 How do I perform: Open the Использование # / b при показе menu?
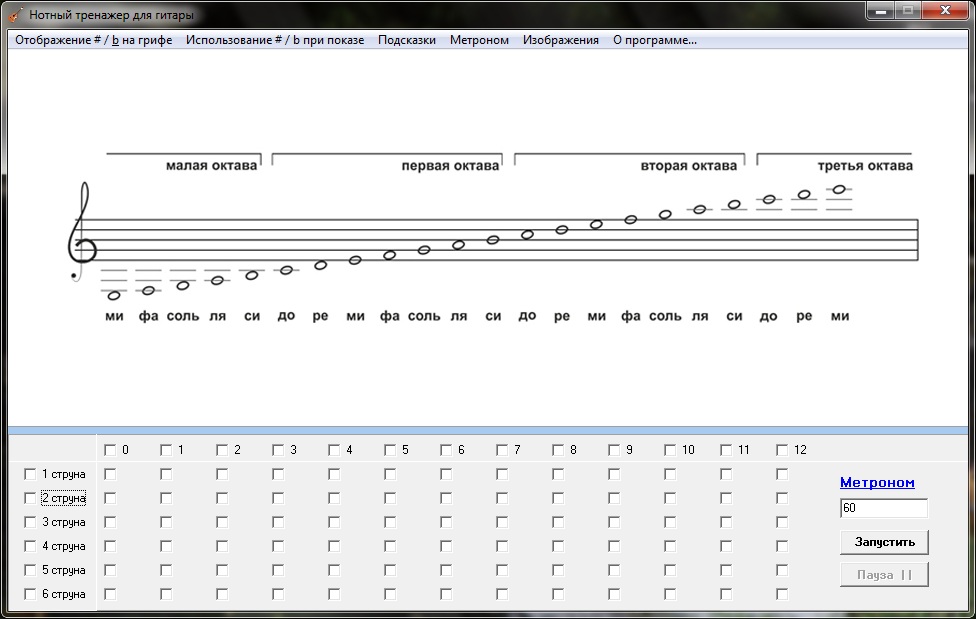point(275,40)
